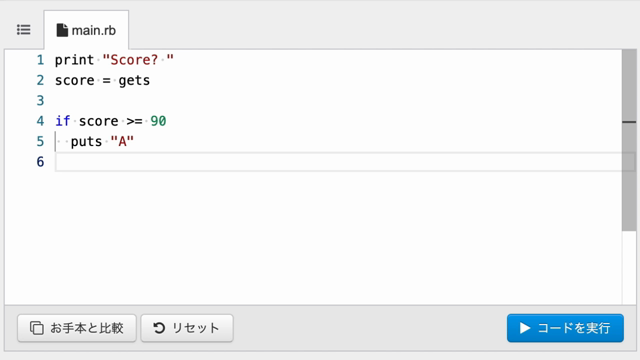The height and width of the screenshot is (360, 640).
Task: Click the empty line 3
Action: pos(339,101)
